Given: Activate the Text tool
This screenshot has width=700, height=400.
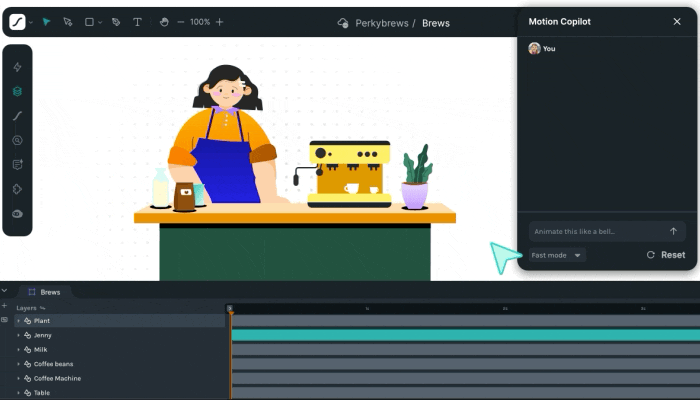Looking at the screenshot, I should [x=137, y=22].
